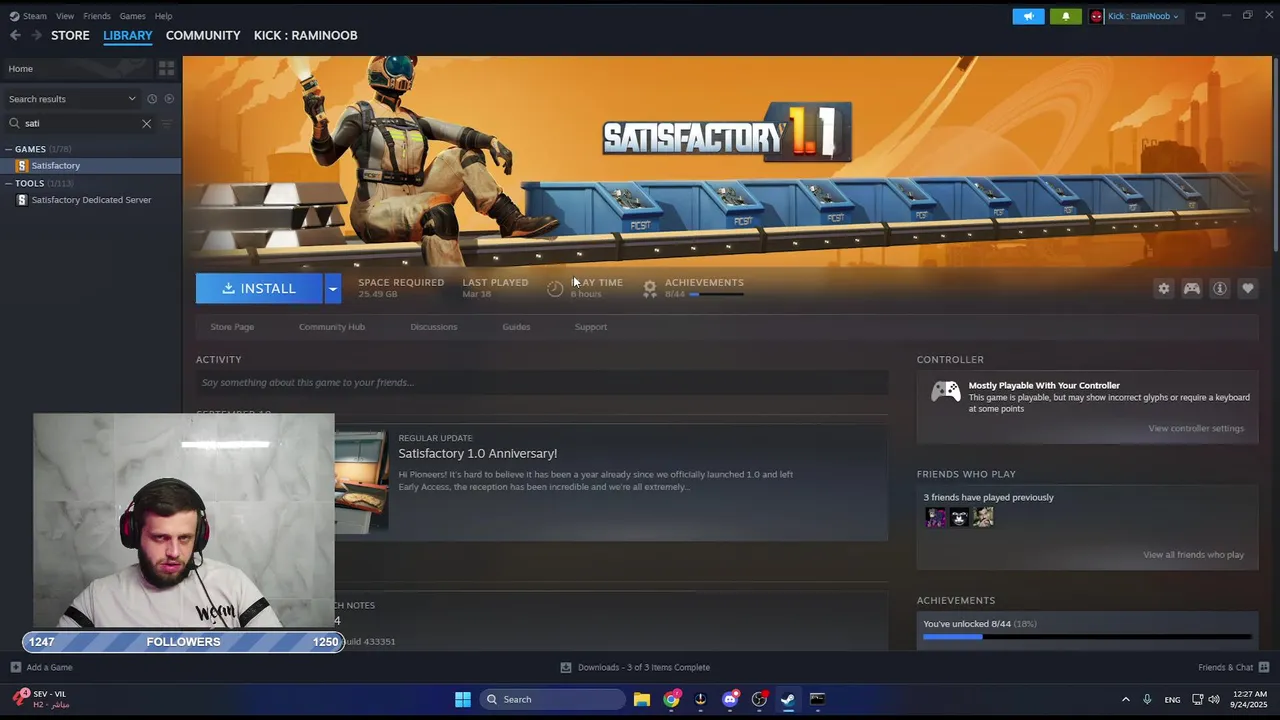
Task: Click the achievements cog icon
Action: point(650,288)
